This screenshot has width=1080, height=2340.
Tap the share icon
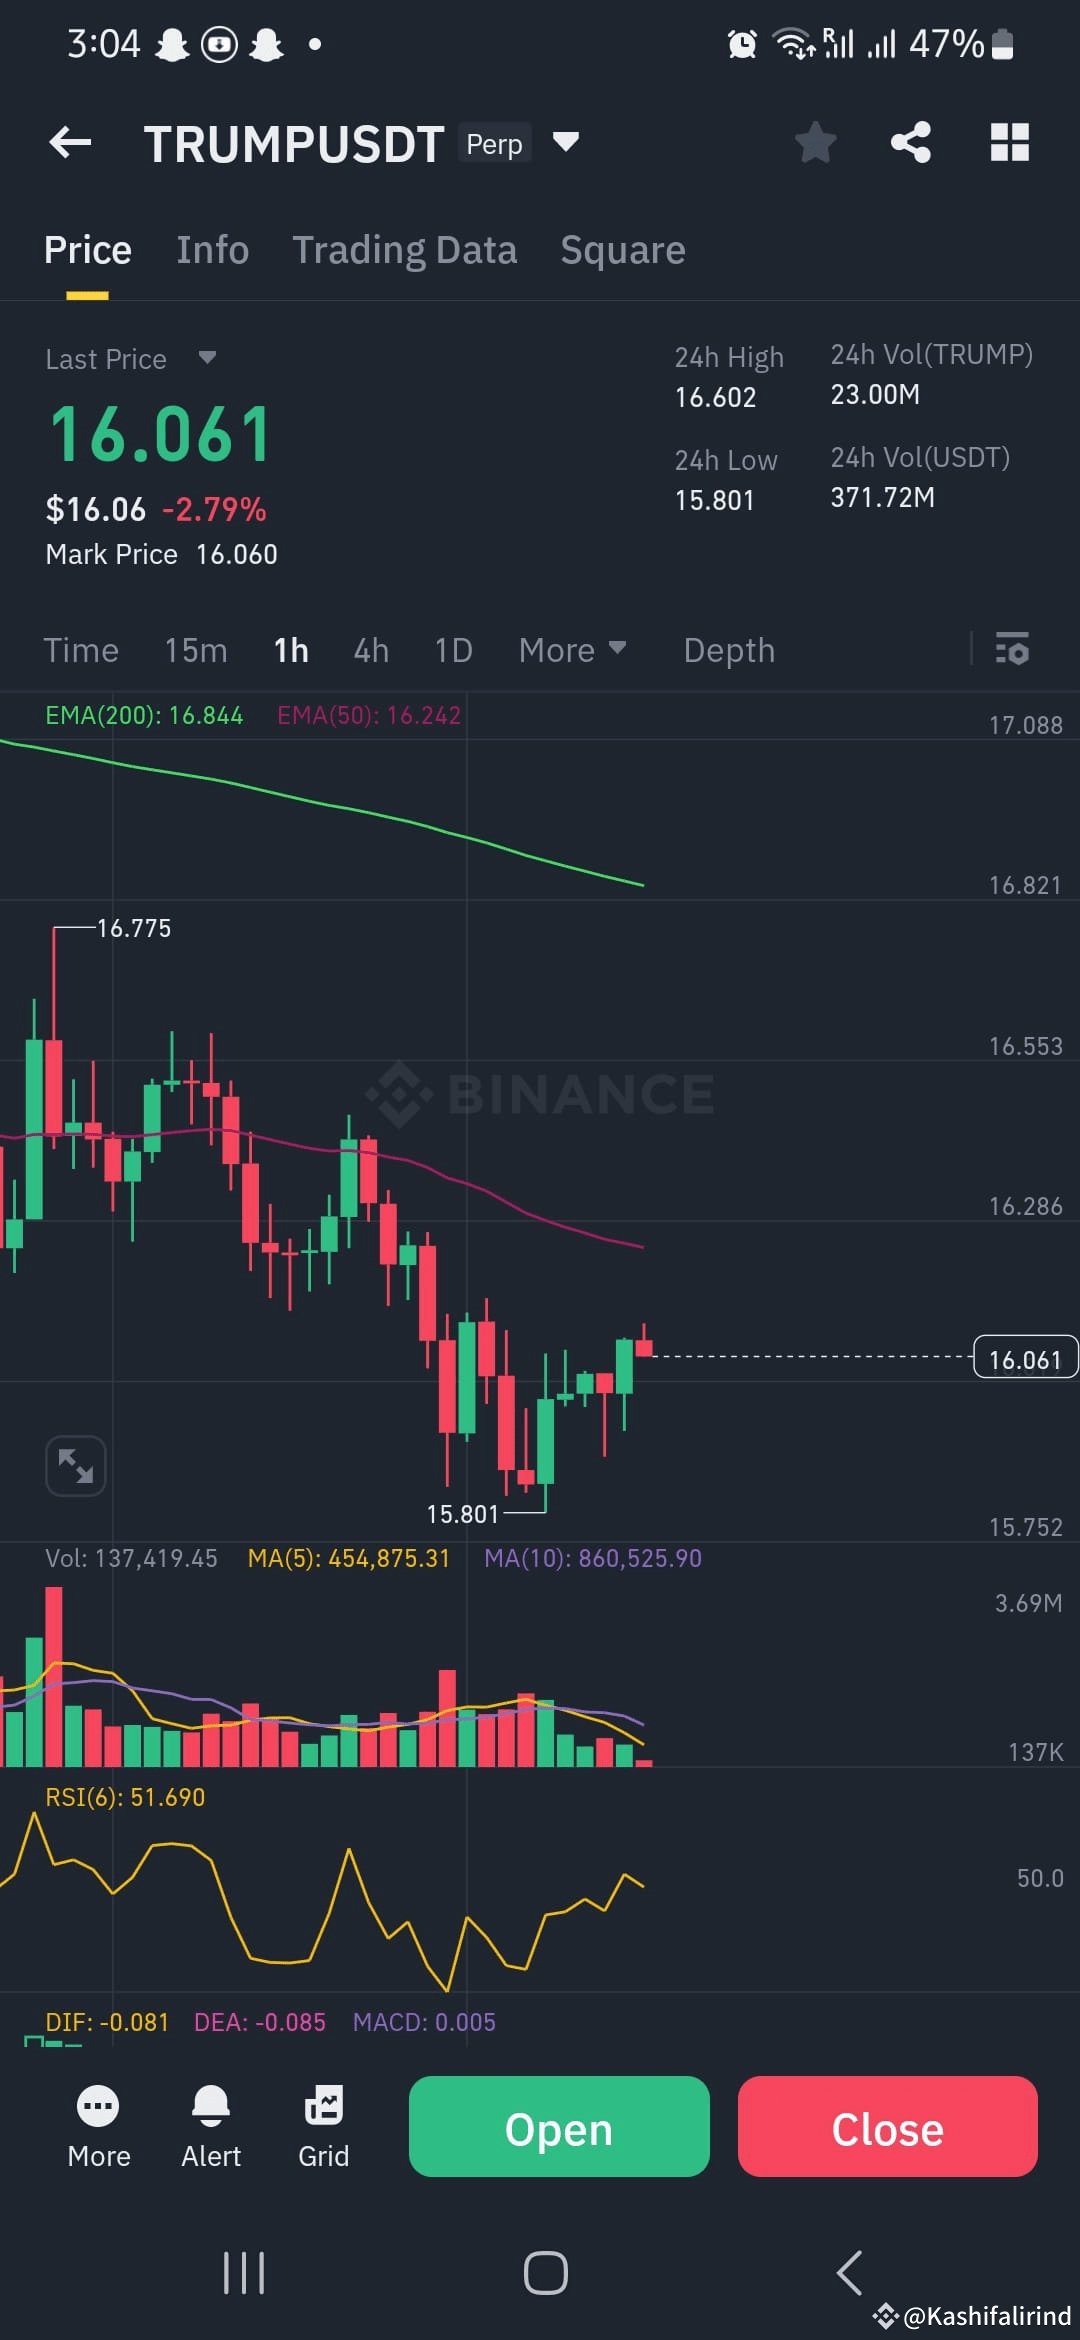[910, 142]
